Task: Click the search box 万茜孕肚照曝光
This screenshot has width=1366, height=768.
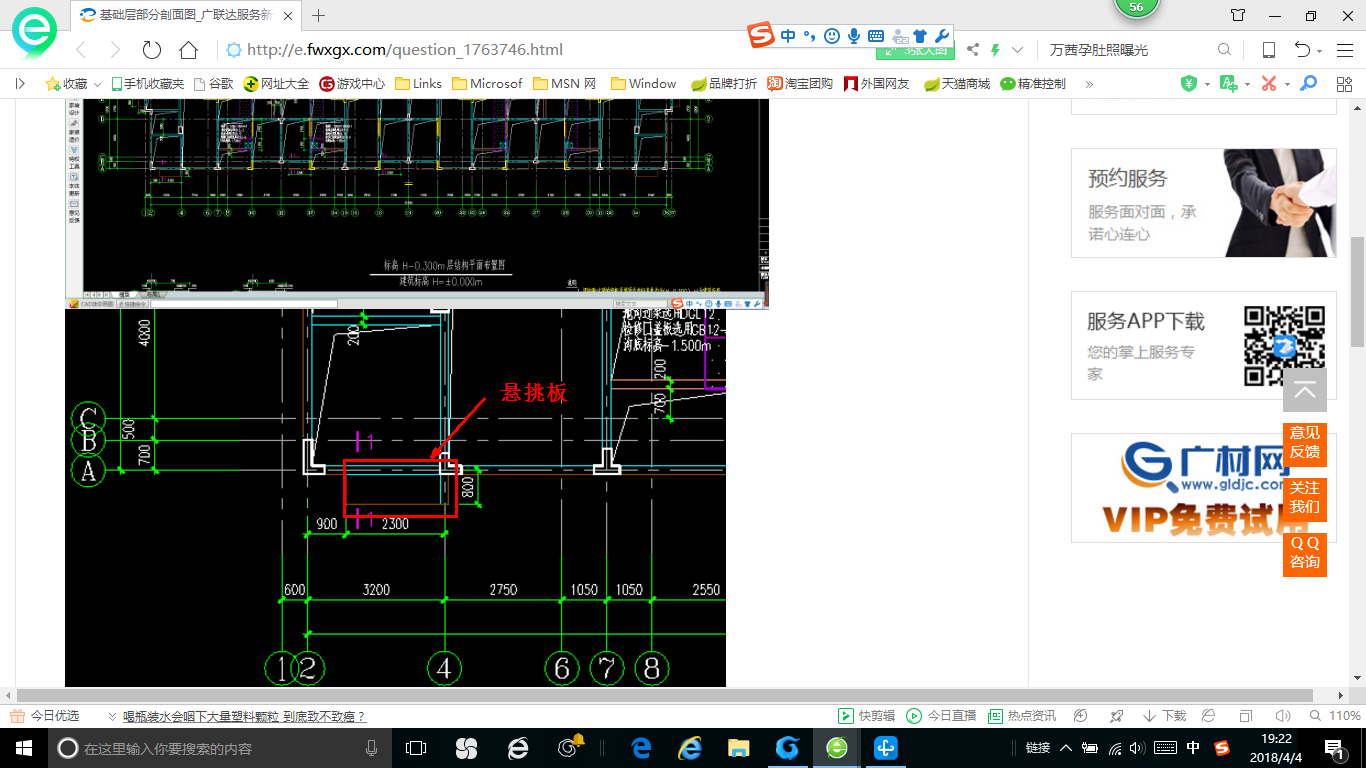Action: pyautogui.click(x=1099, y=50)
